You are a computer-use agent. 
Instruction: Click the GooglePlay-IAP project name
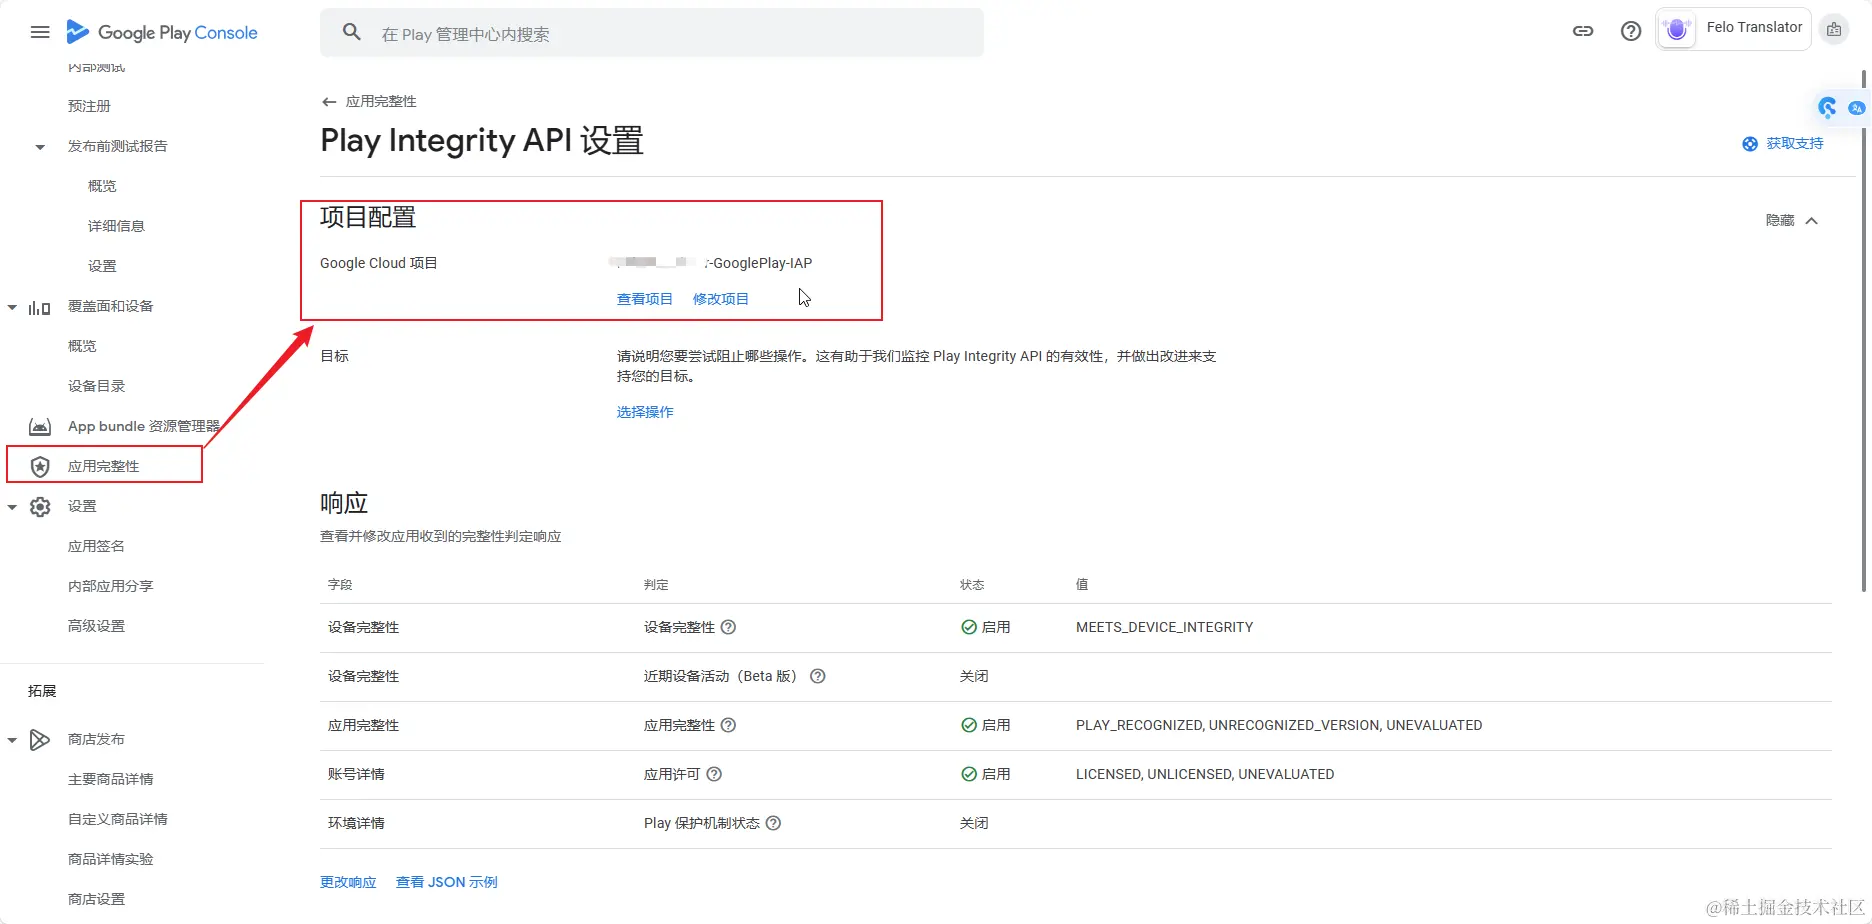click(x=710, y=263)
